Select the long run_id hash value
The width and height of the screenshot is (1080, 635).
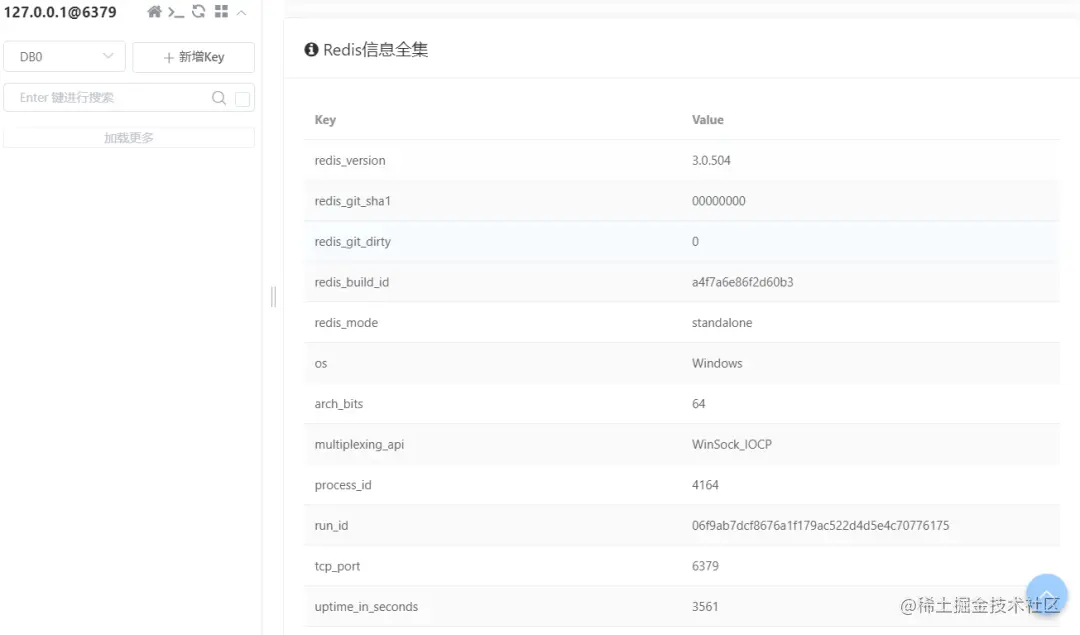pos(820,526)
